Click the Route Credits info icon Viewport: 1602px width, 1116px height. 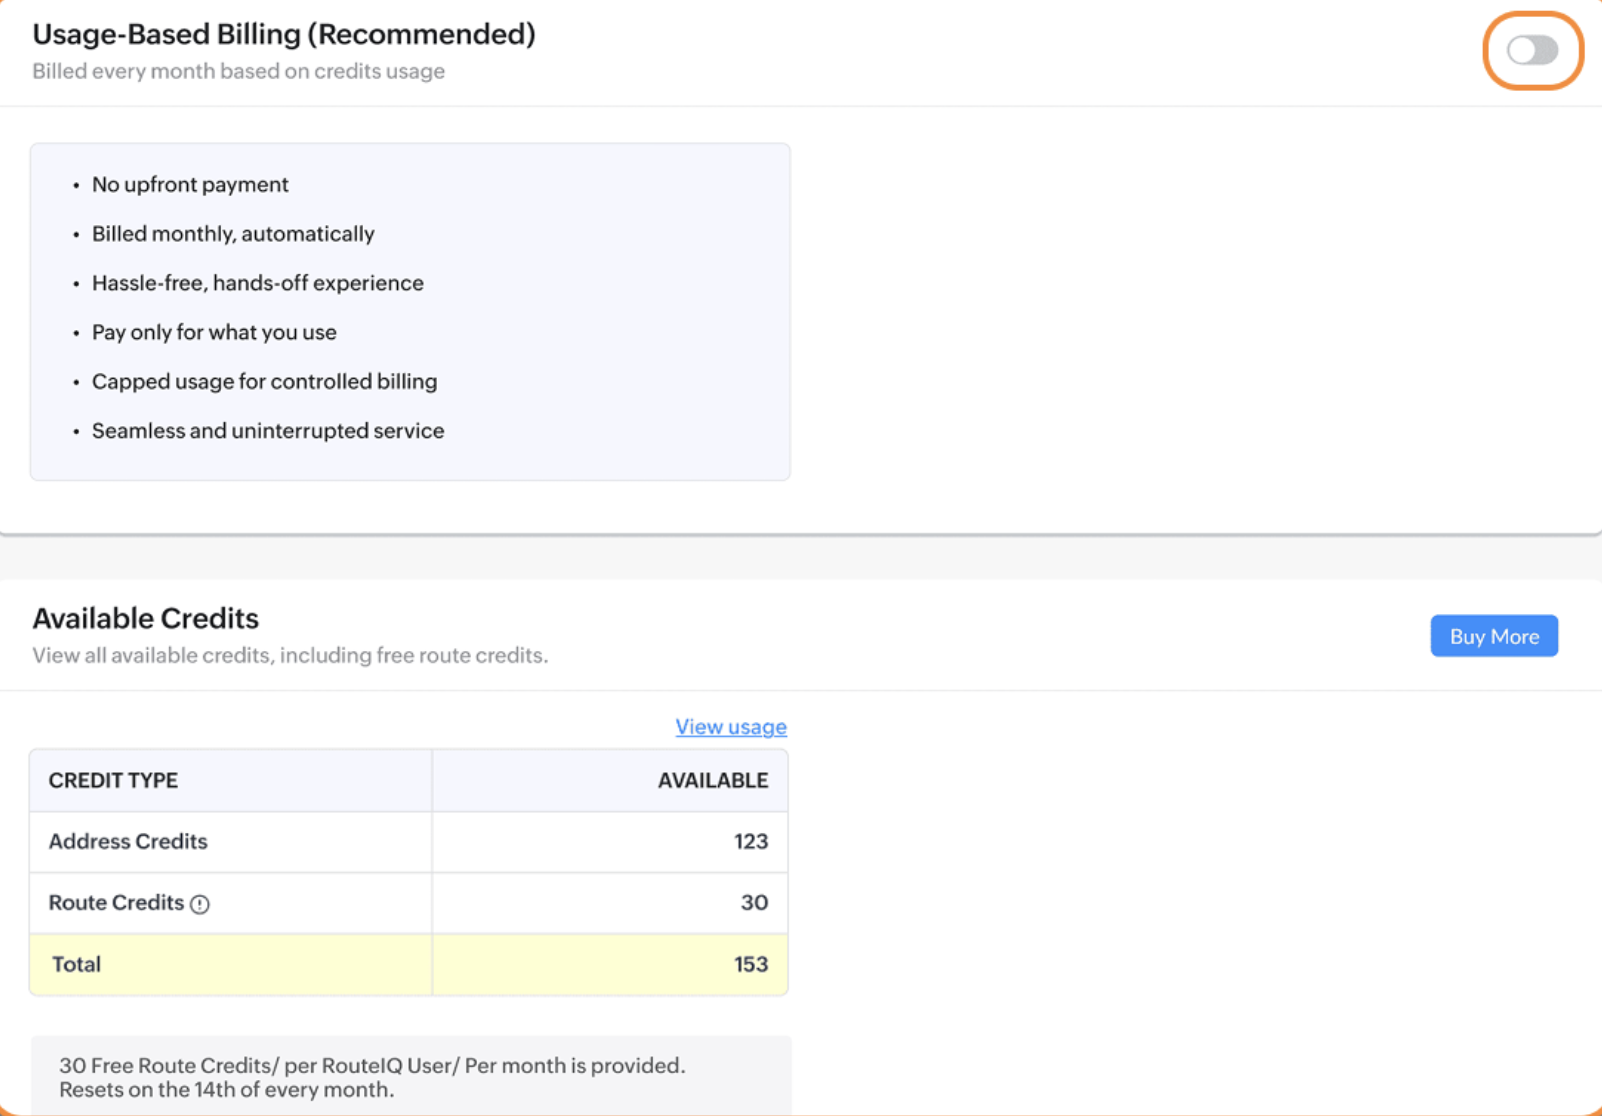tap(200, 904)
